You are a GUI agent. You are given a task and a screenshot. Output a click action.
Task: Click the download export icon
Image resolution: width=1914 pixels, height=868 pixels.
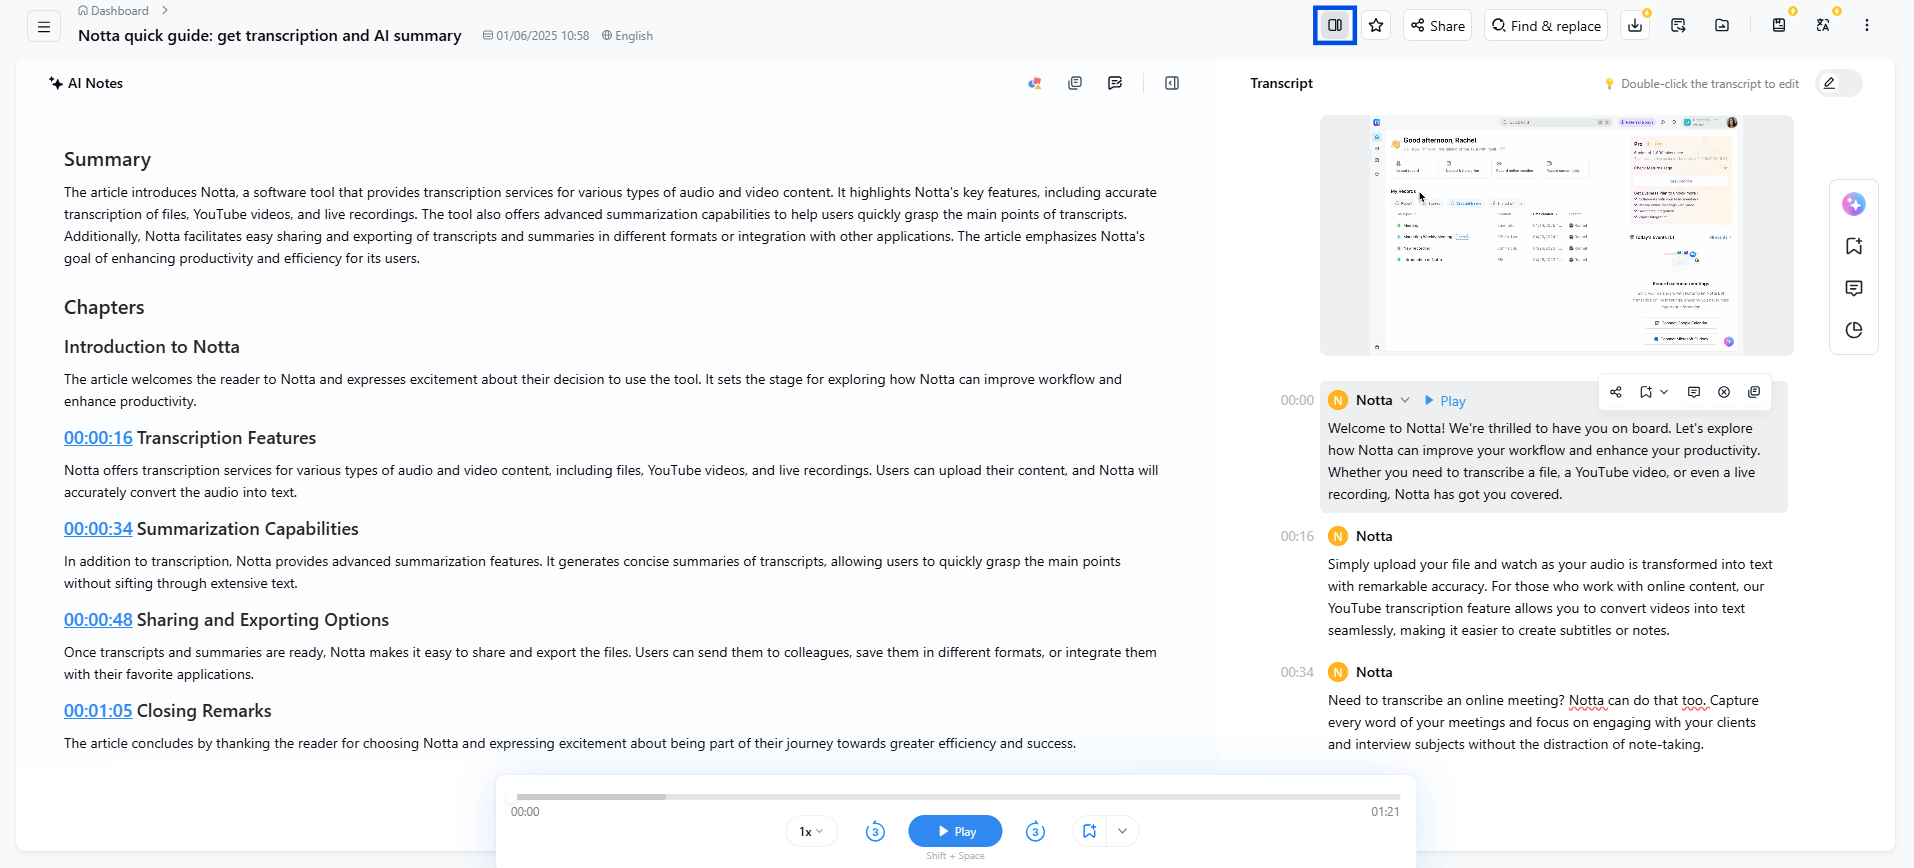coord(1635,26)
